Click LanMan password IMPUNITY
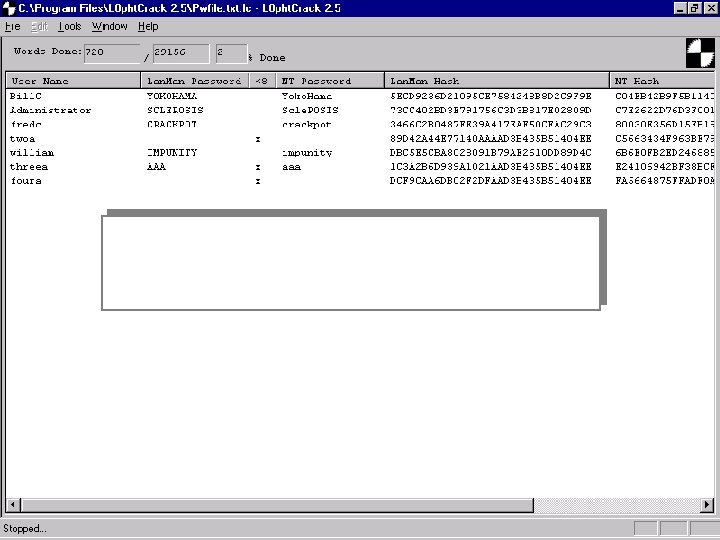Screen dimensions: 720x540 pos(172,152)
